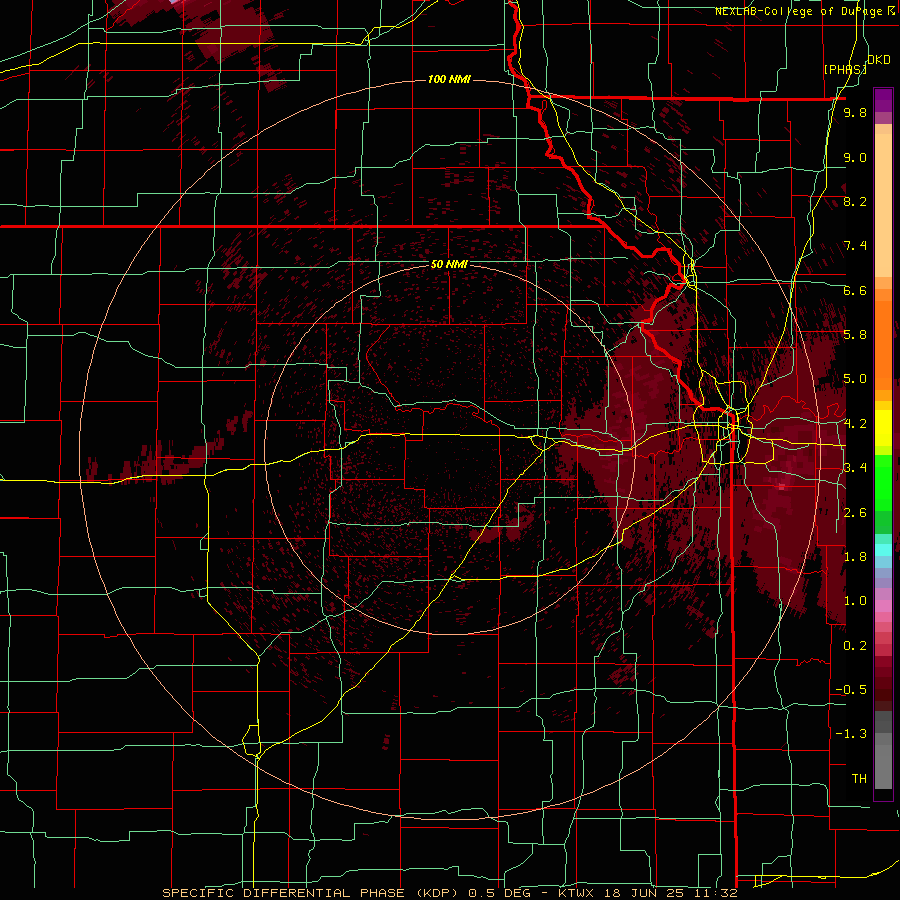
Task: Click the NEXLAB-College of DuPage credit text
Action: (800, 11)
